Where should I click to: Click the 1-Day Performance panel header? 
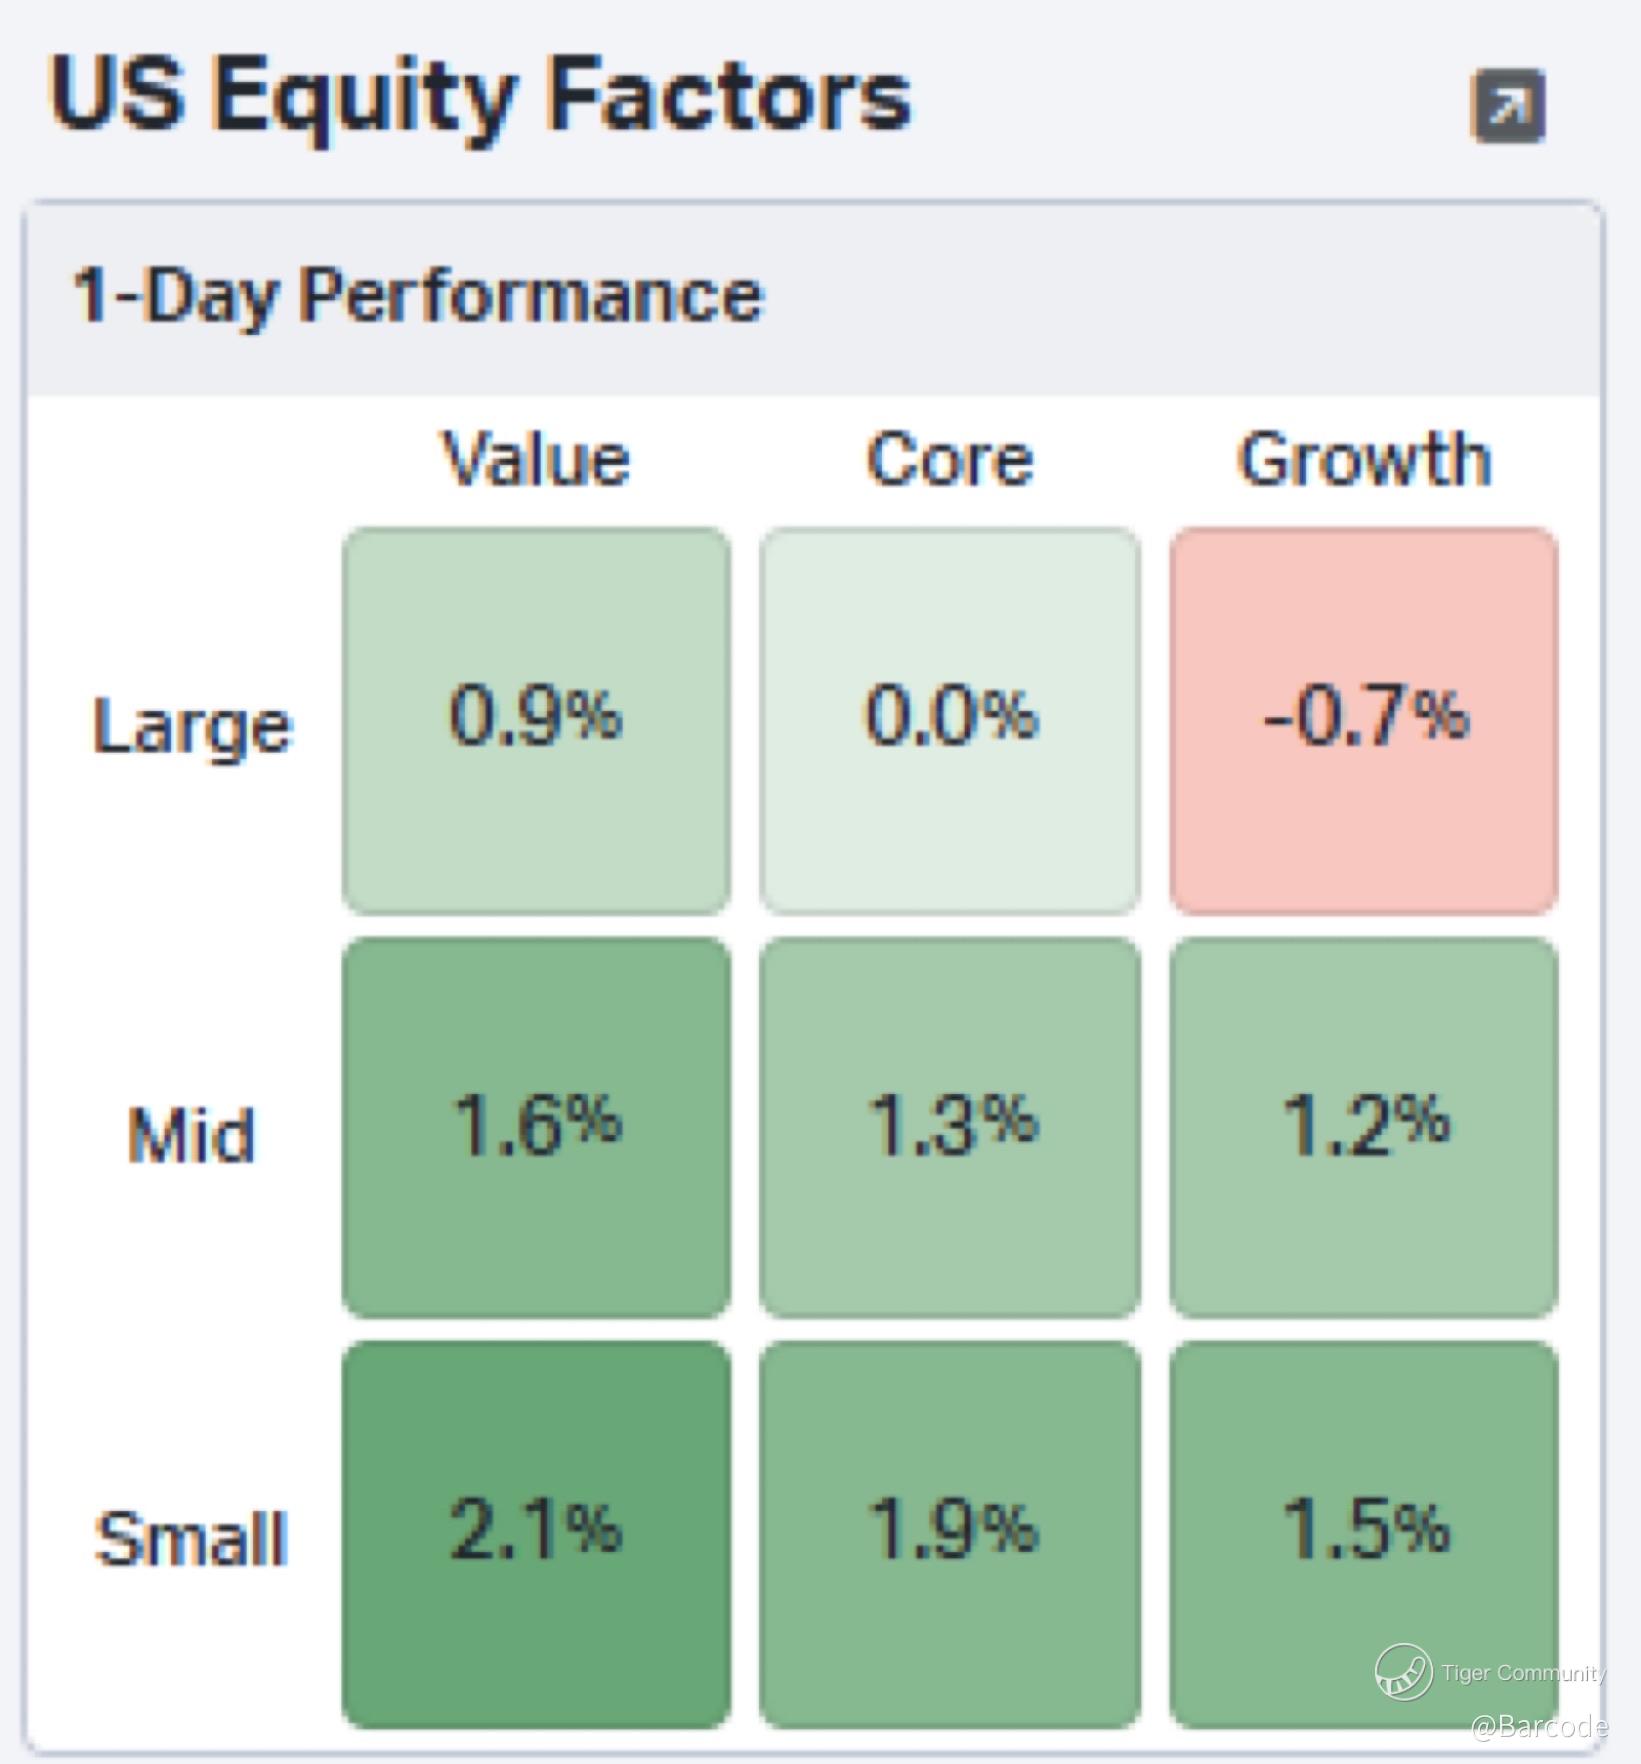(418, 296)
